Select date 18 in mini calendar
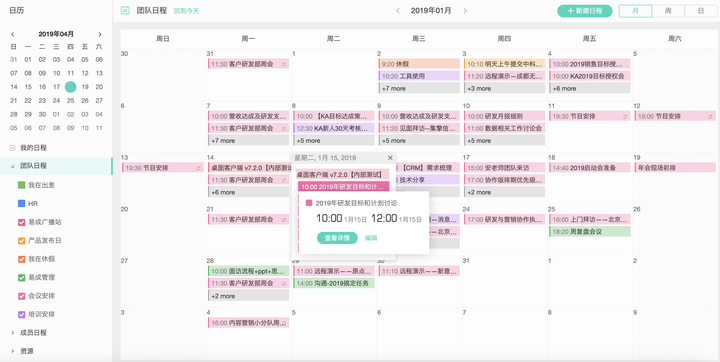720x362 pixels. coord(71,87)
